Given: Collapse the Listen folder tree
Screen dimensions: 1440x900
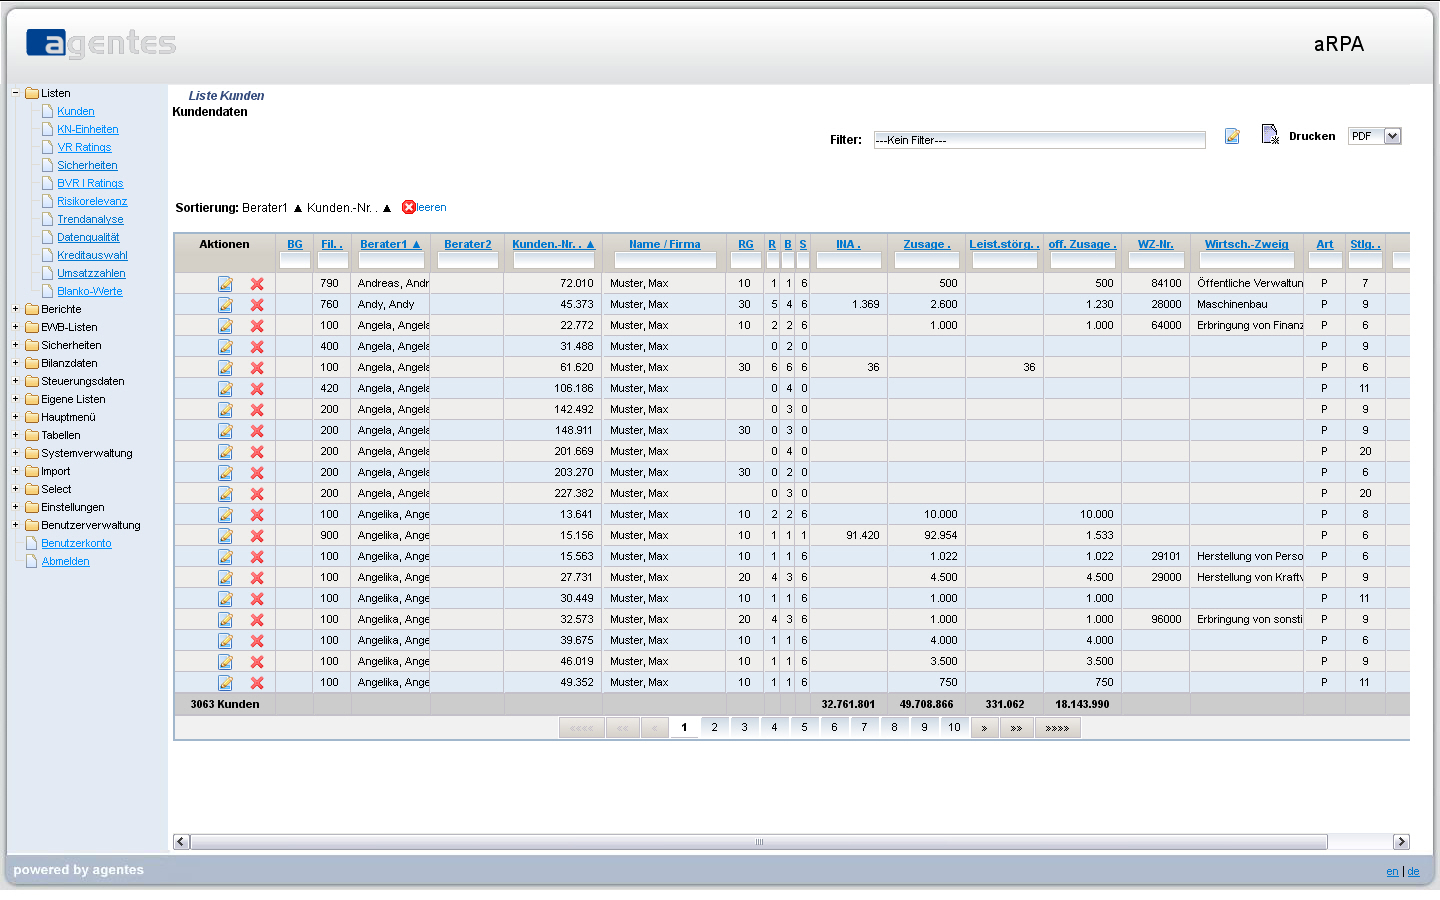Looking at the screenshot, I should point(15,93).
